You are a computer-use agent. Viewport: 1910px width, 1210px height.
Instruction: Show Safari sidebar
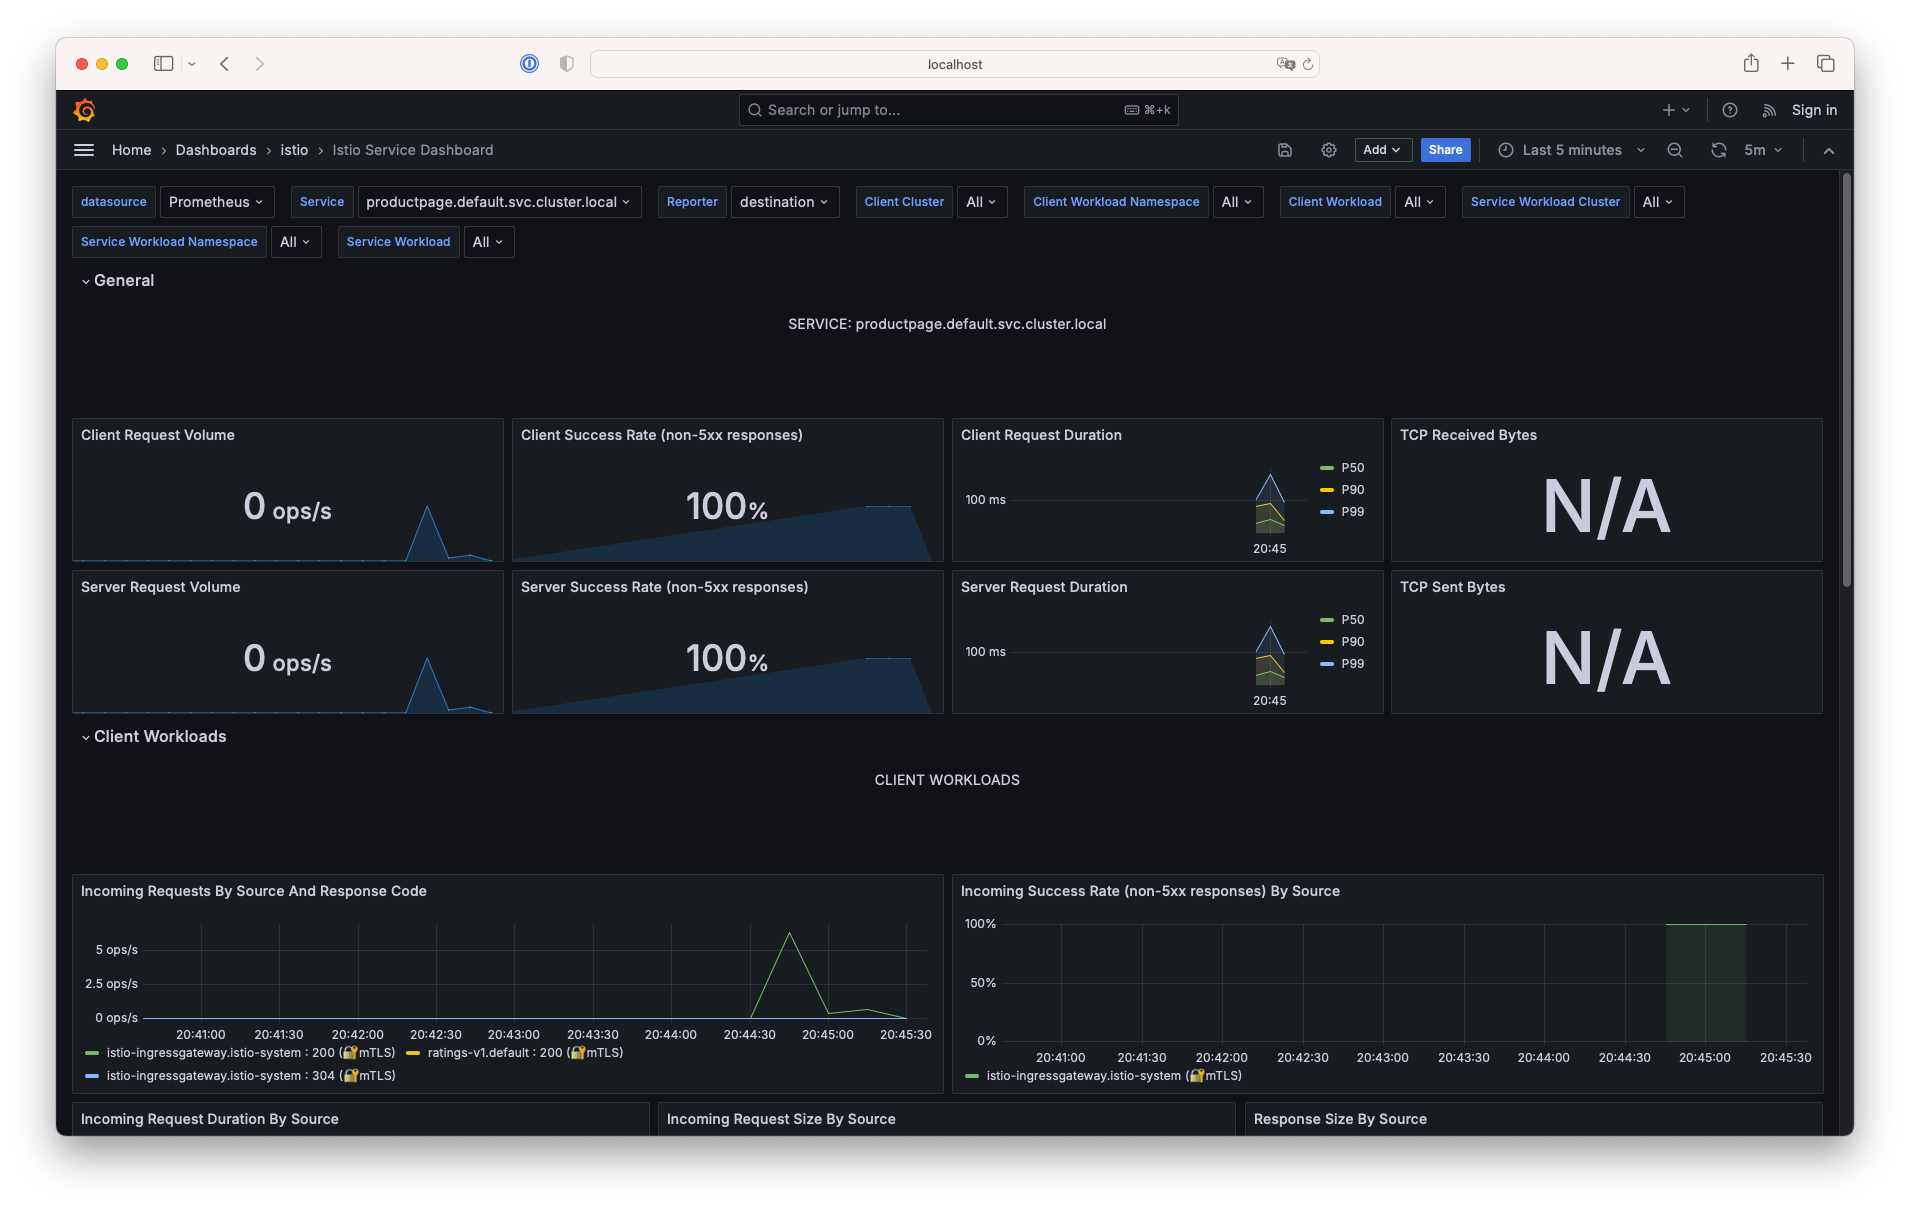point(164,63)
